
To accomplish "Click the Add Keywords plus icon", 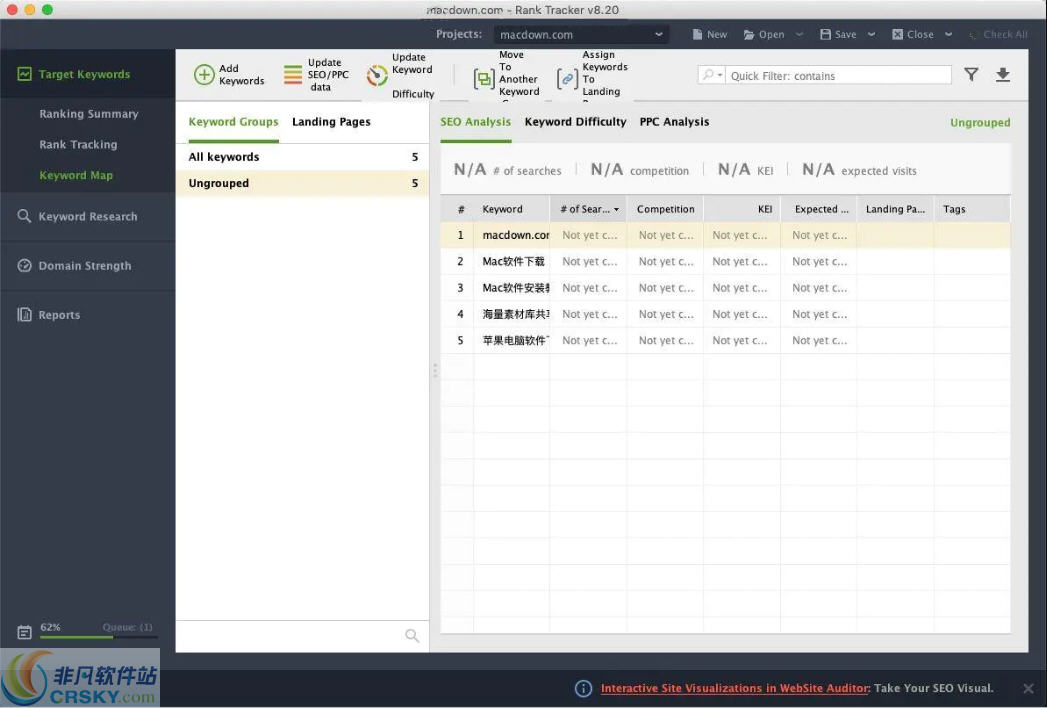I will (x=204, y=75).
